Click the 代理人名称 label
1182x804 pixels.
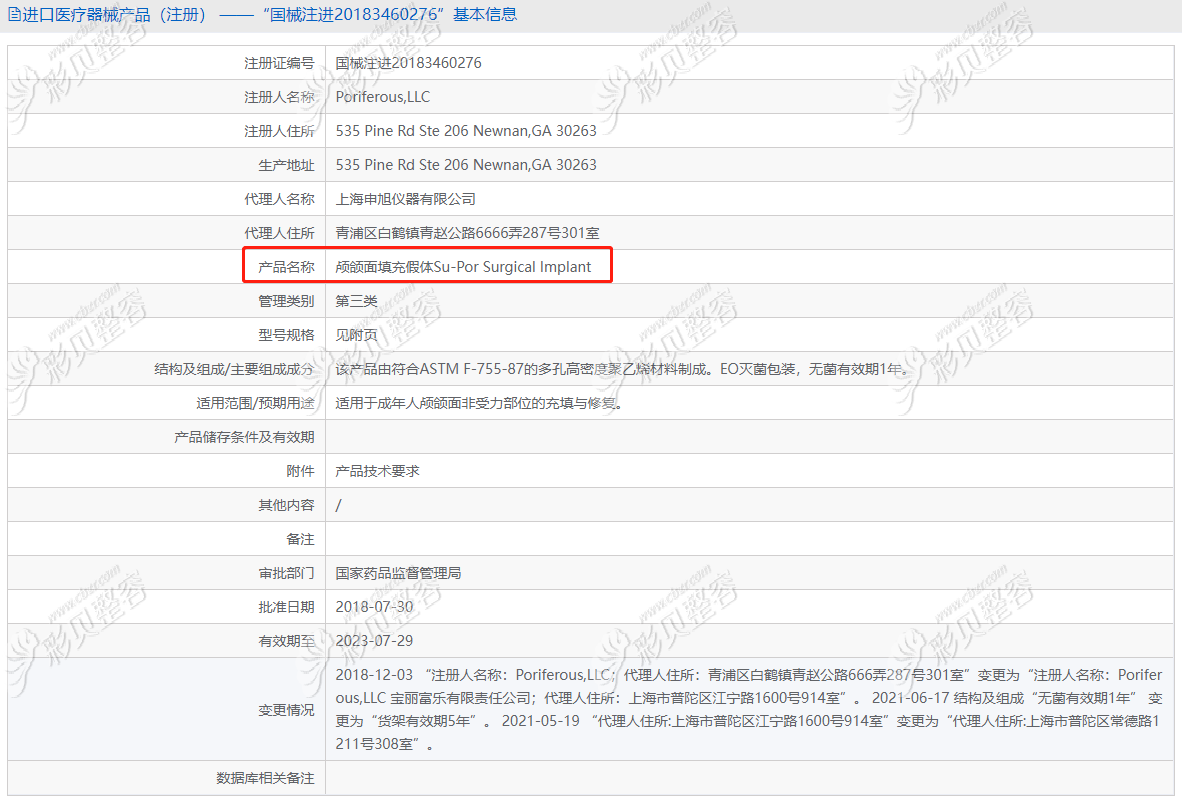tap(279, 199)
